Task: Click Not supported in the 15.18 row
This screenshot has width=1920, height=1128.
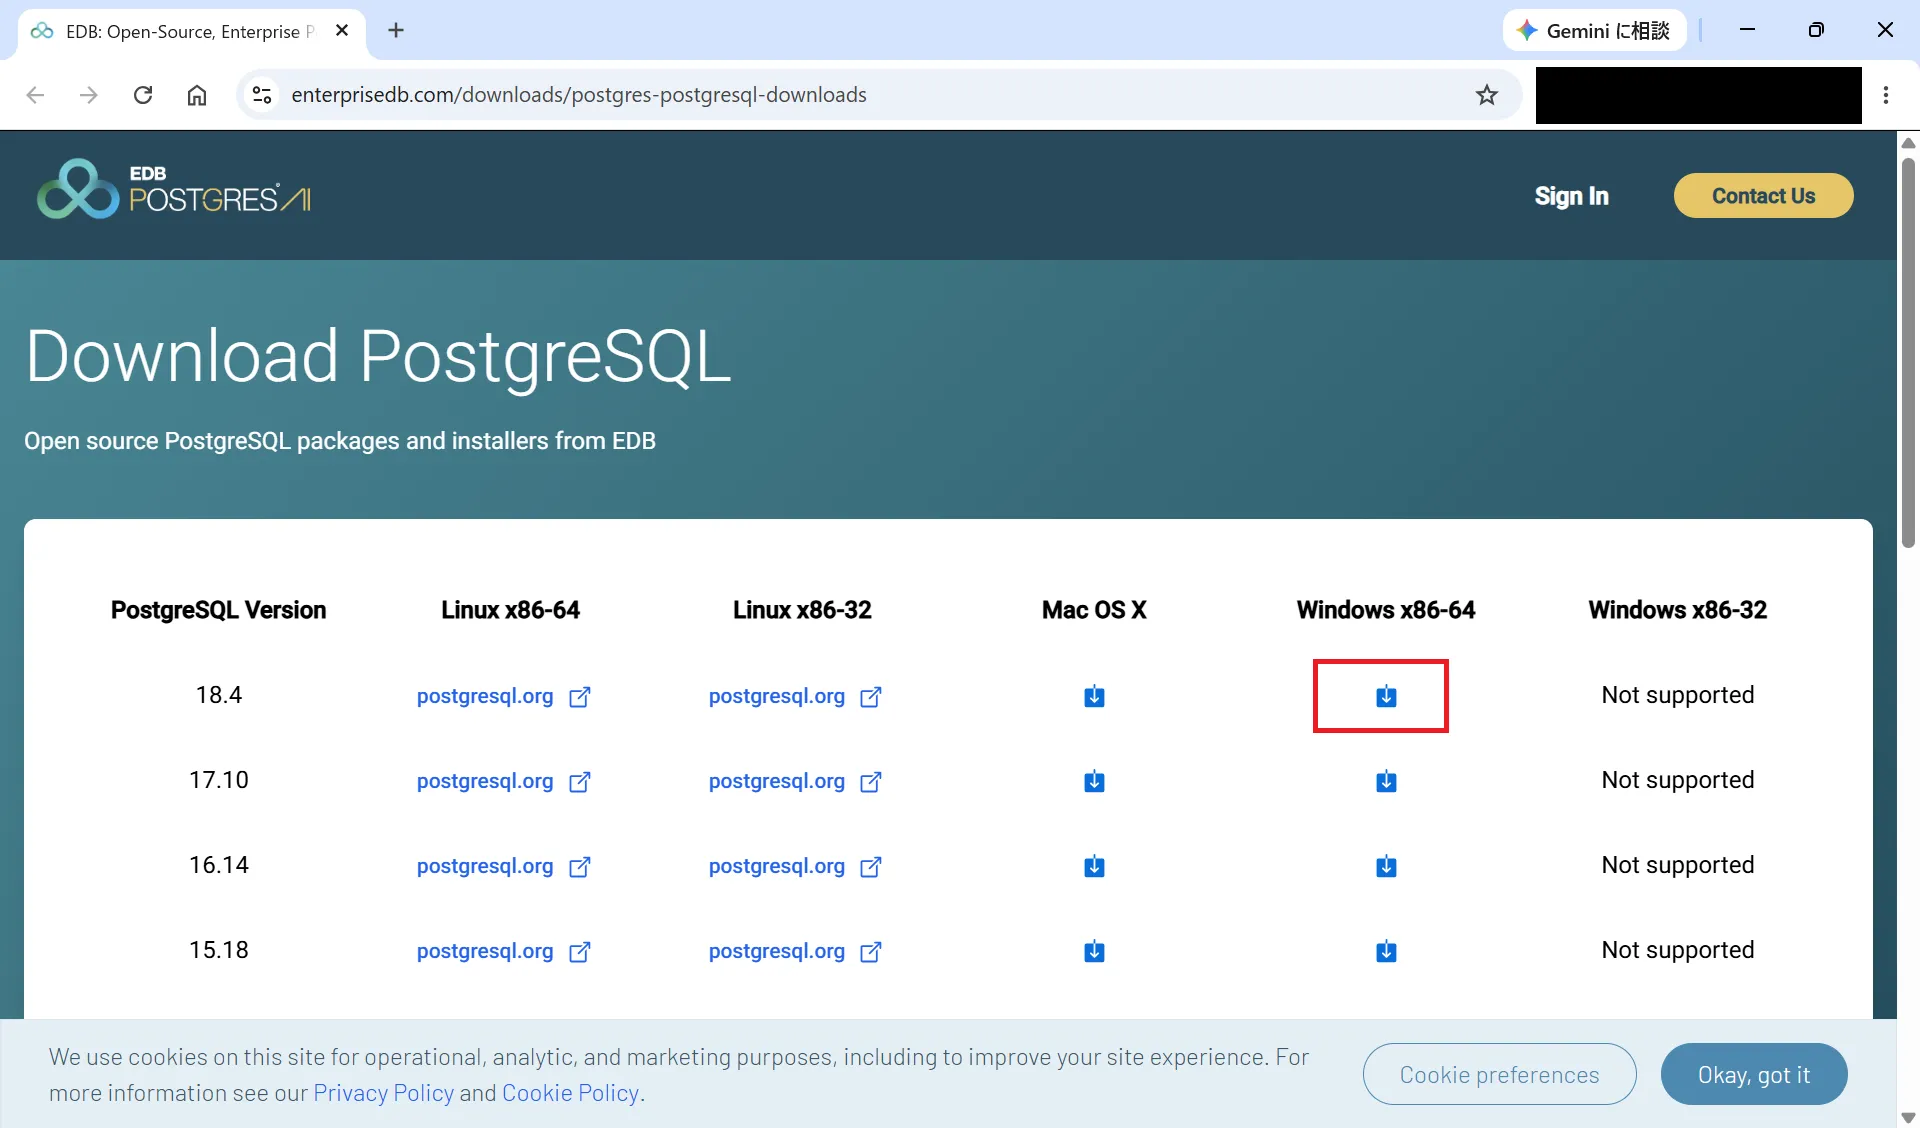Action: point(1678,950)
